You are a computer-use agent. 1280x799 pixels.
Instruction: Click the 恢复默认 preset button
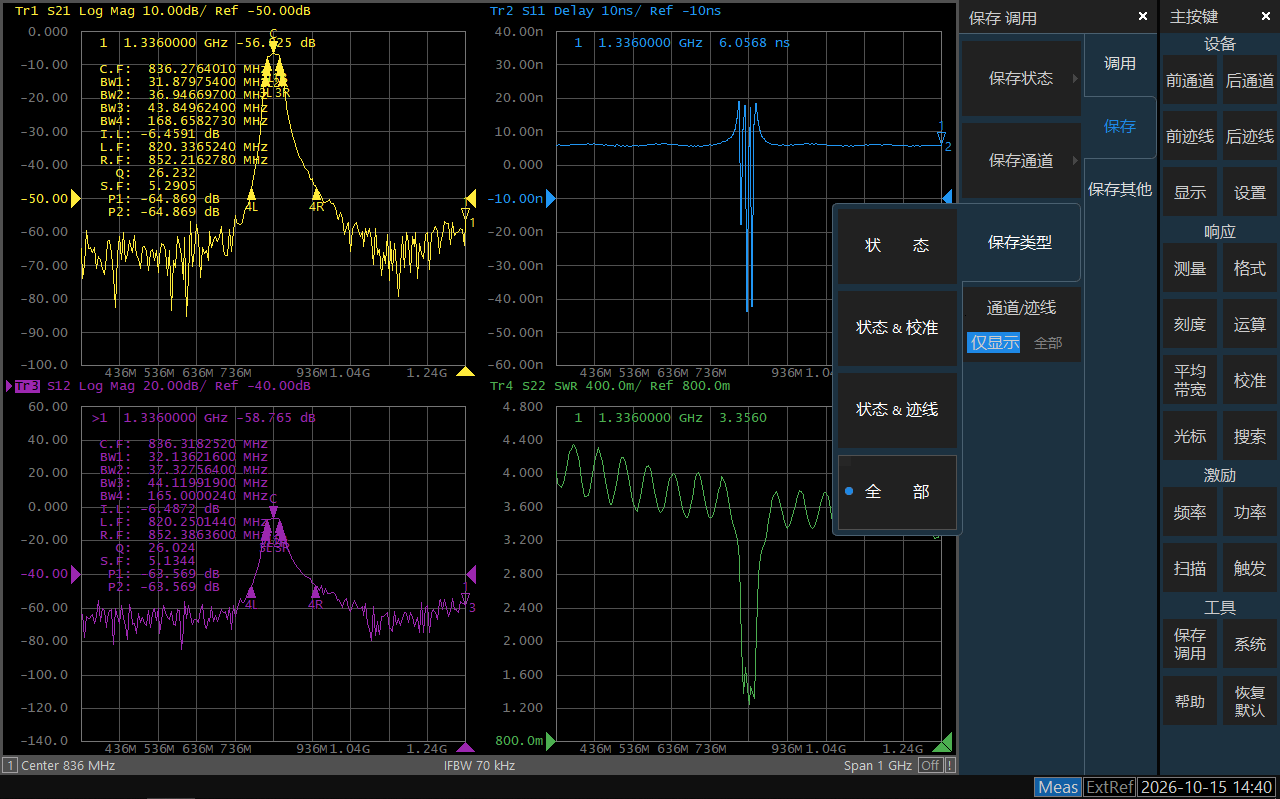1250,701
